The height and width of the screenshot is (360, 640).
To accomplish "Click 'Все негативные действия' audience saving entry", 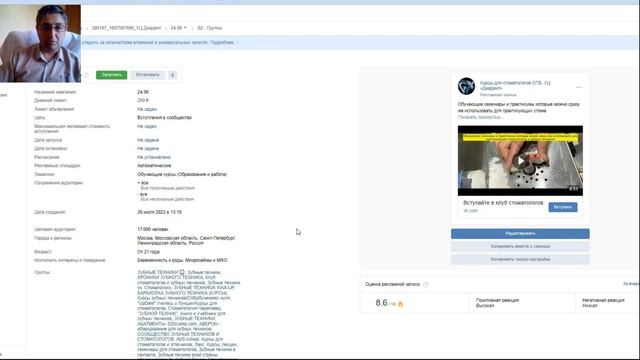I will [x=167, y=199].
